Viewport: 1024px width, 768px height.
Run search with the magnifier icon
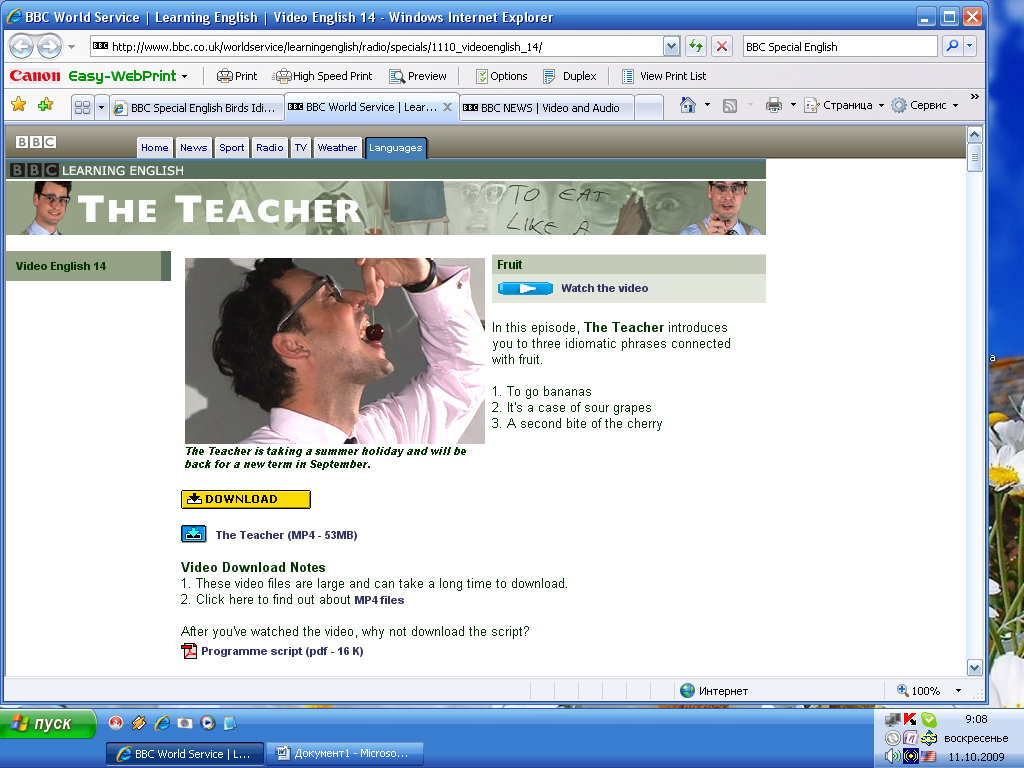[952, 46]
